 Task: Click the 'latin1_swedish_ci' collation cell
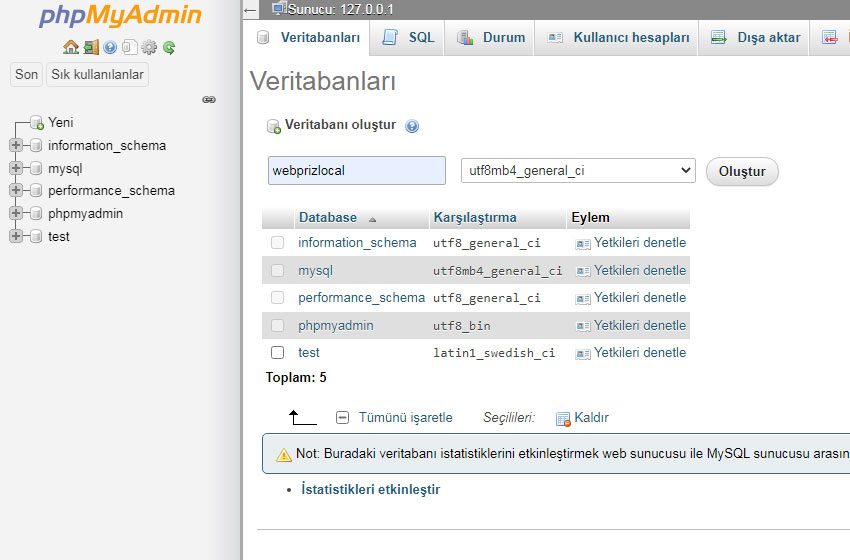pos(494,353)
